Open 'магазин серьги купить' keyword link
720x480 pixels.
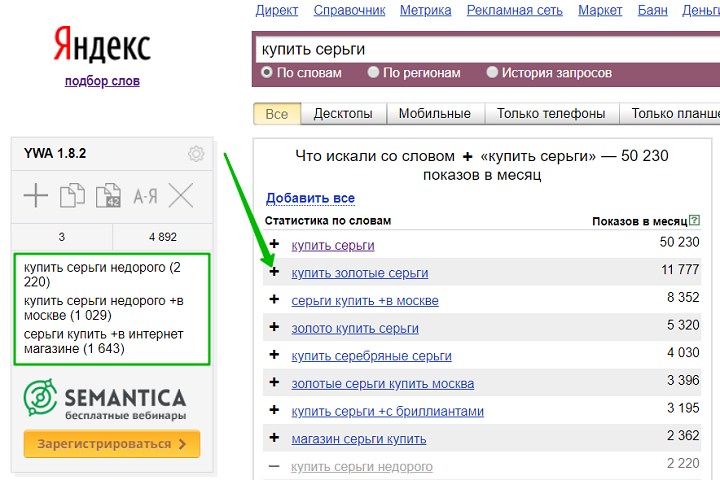(359, 439)
